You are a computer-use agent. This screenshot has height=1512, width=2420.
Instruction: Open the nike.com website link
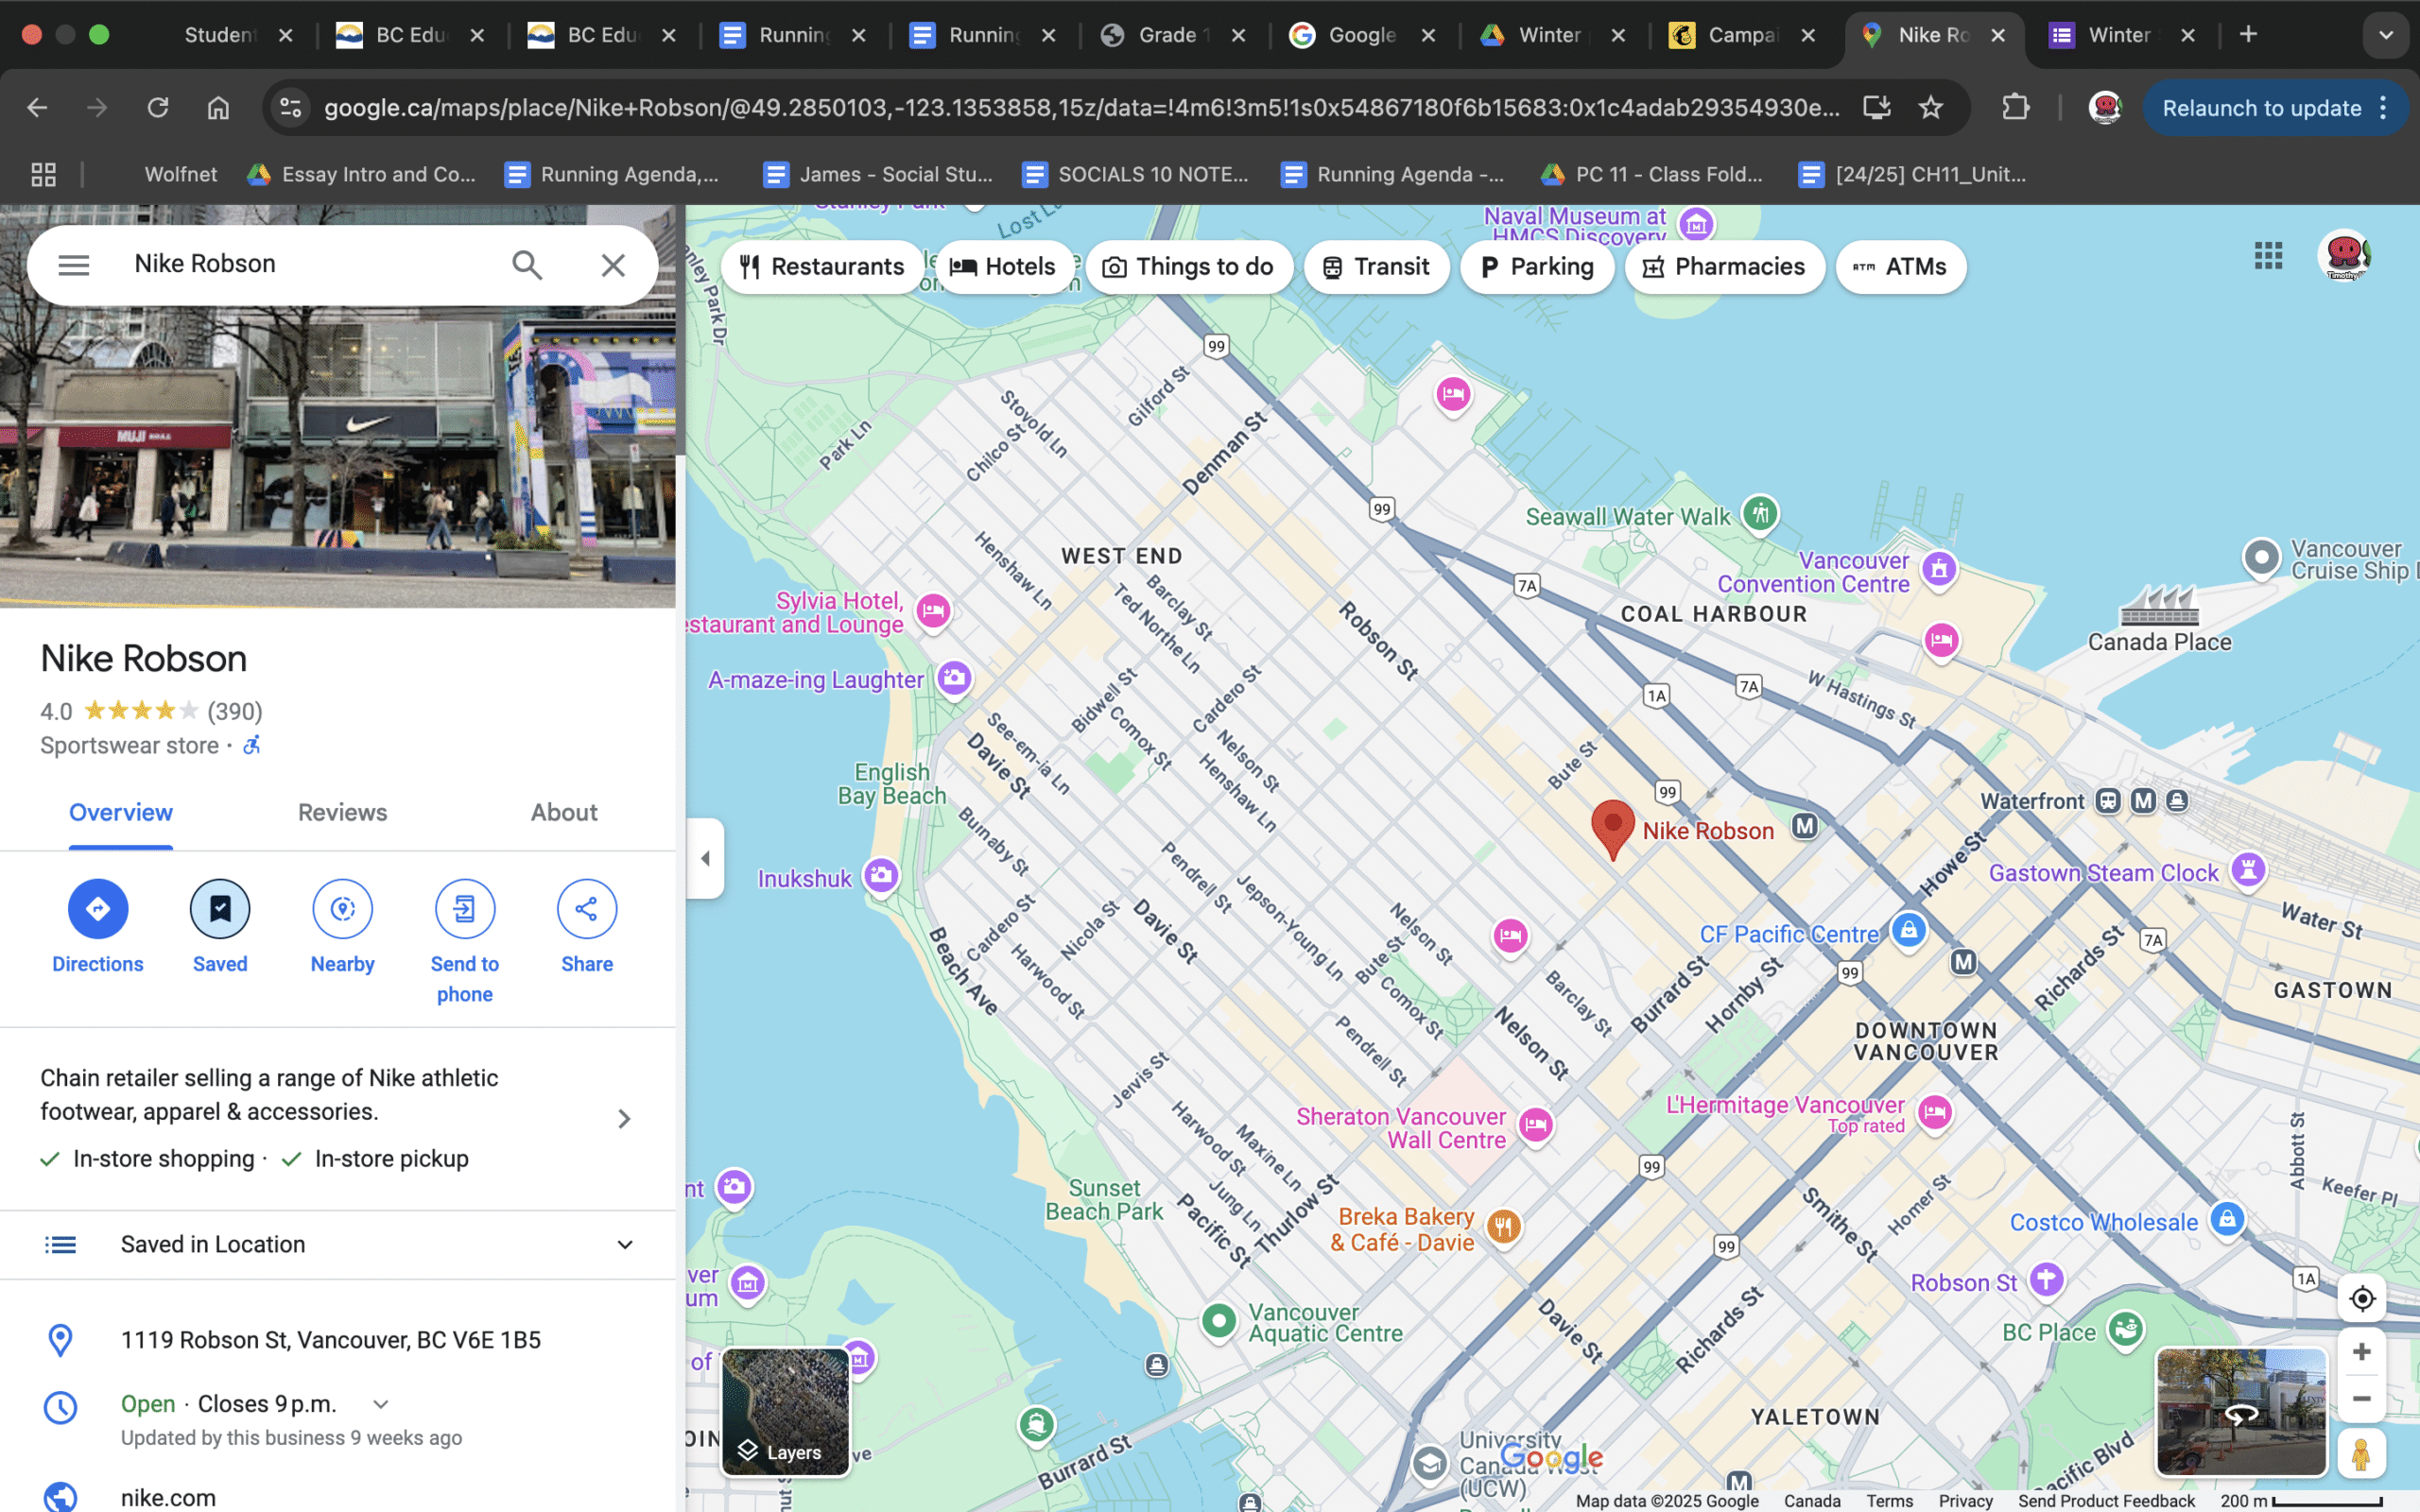168,1497
